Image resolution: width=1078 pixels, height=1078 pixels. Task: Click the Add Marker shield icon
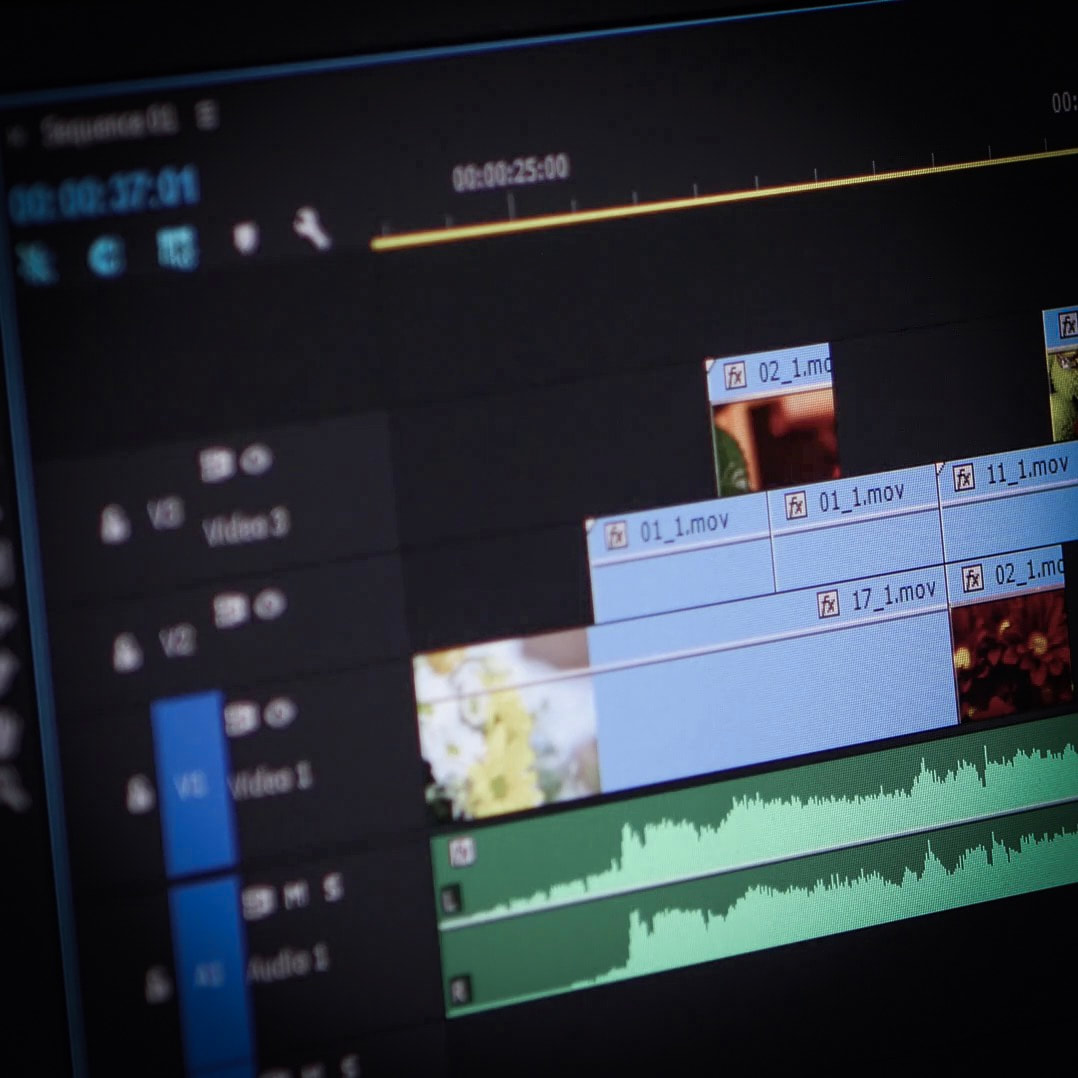[x=246, y=237]
